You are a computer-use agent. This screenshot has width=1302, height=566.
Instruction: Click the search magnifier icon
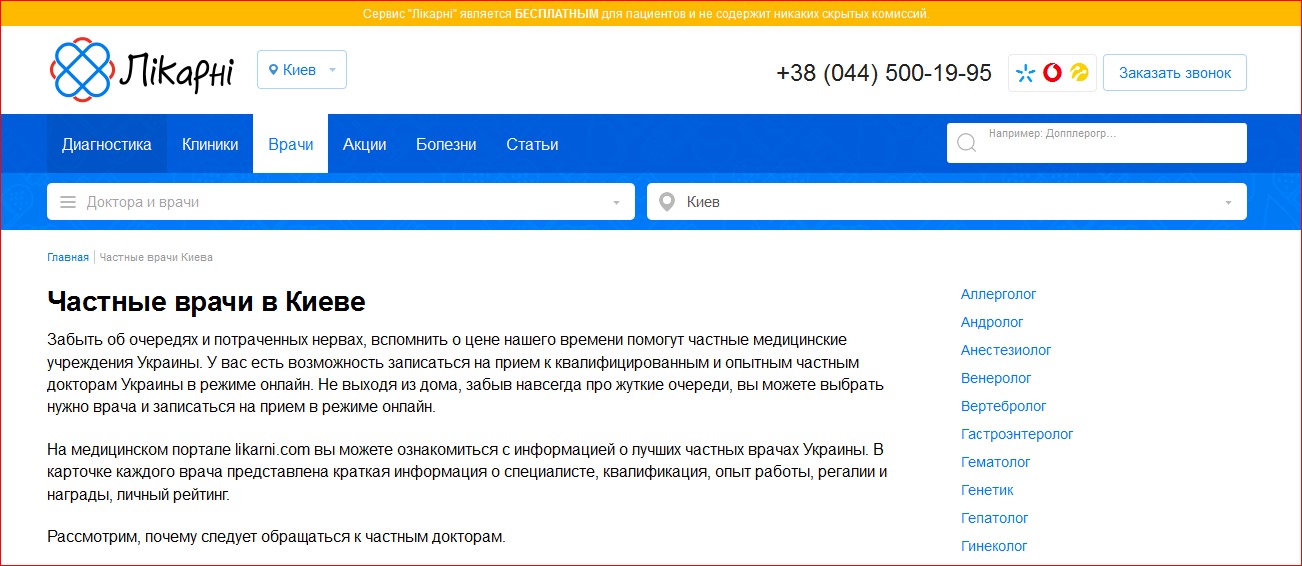pos(966,143)
